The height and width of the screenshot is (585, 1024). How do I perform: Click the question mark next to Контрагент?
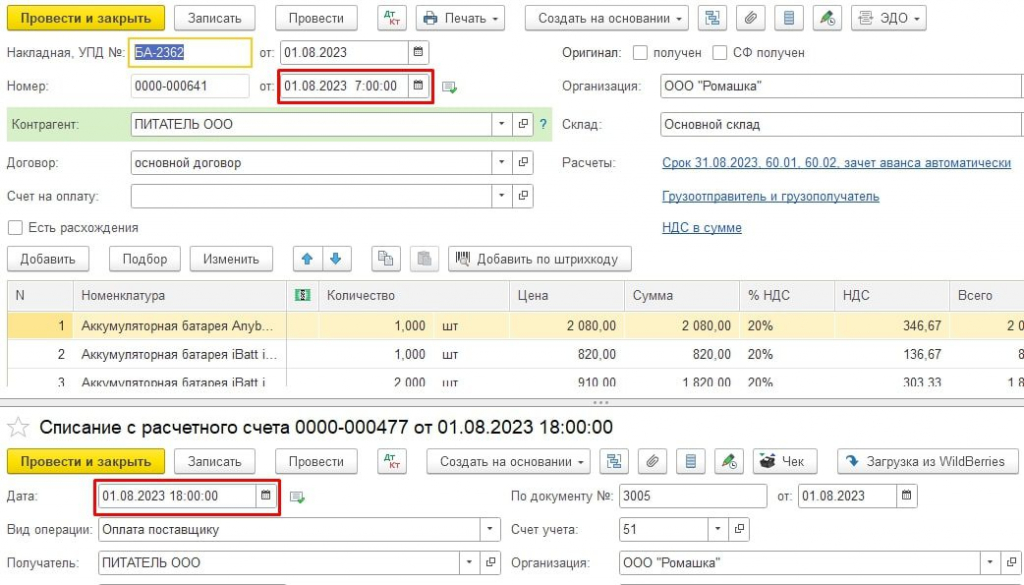point(543,124)
